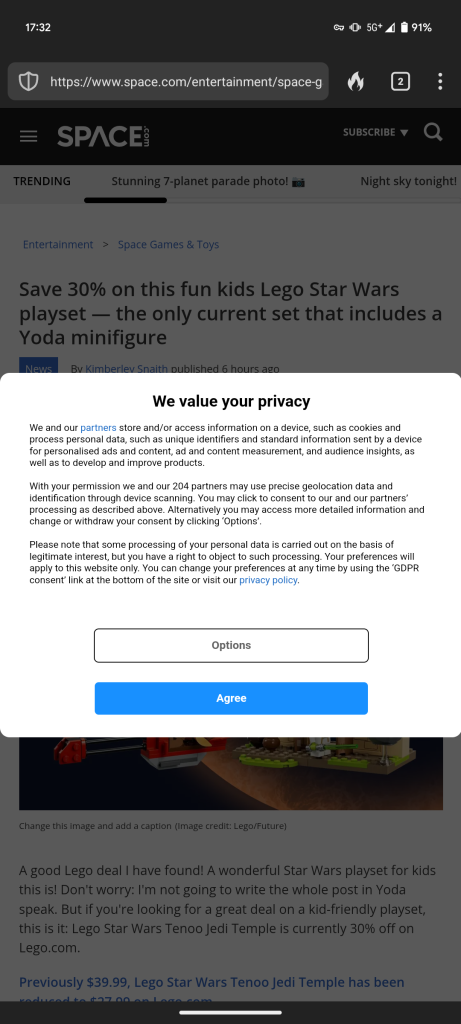The width and height of the screenshot is (461, 1024).
Task: Open the site search magnifier
Action: point(433,133)
